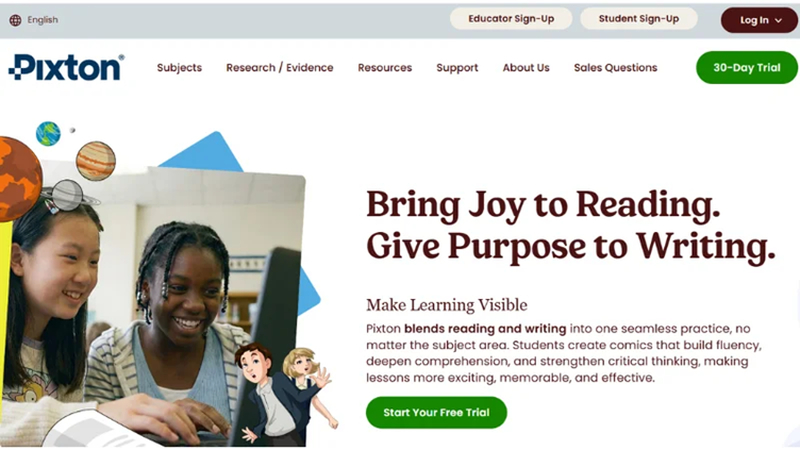The height and width of the screenshot is (450, 800).
Task: Open the Pixton logo homepage
Action: (x=66, y=67)
